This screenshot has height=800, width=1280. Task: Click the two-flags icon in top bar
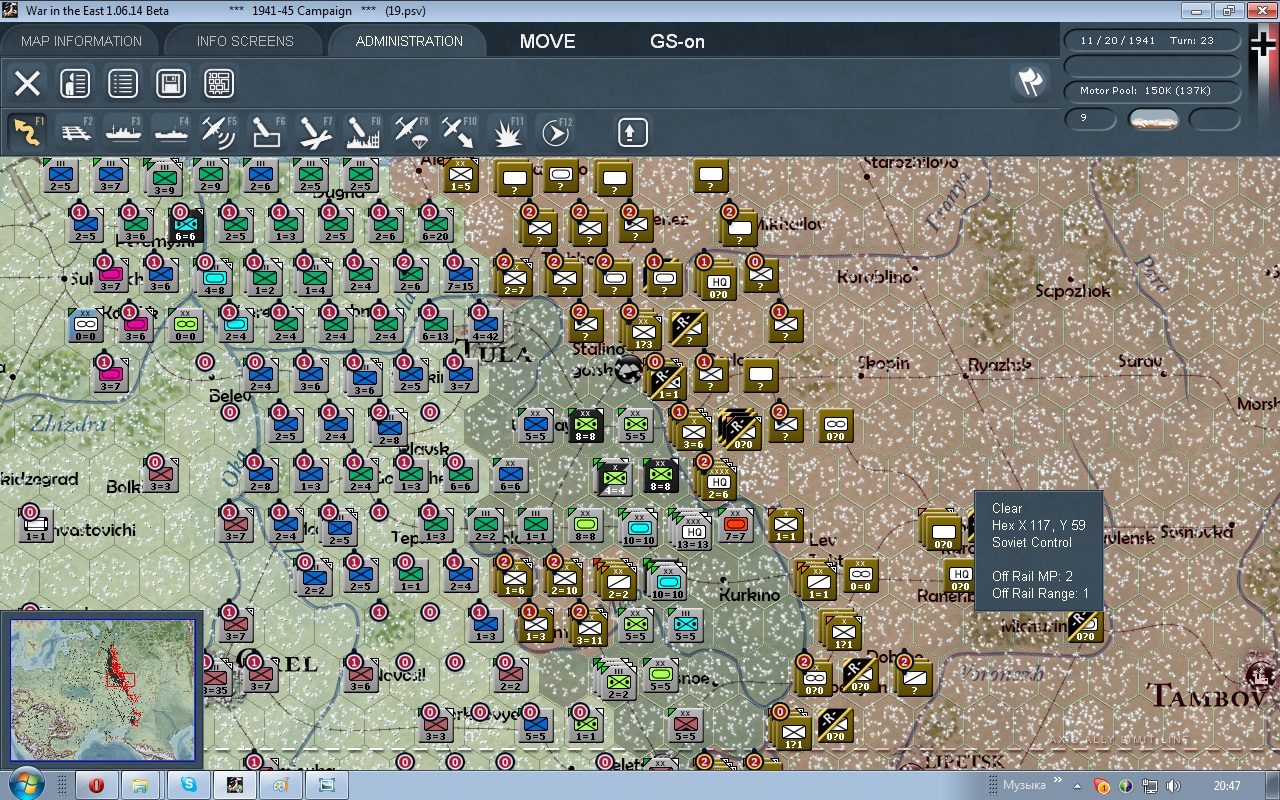pos(1030,82)
